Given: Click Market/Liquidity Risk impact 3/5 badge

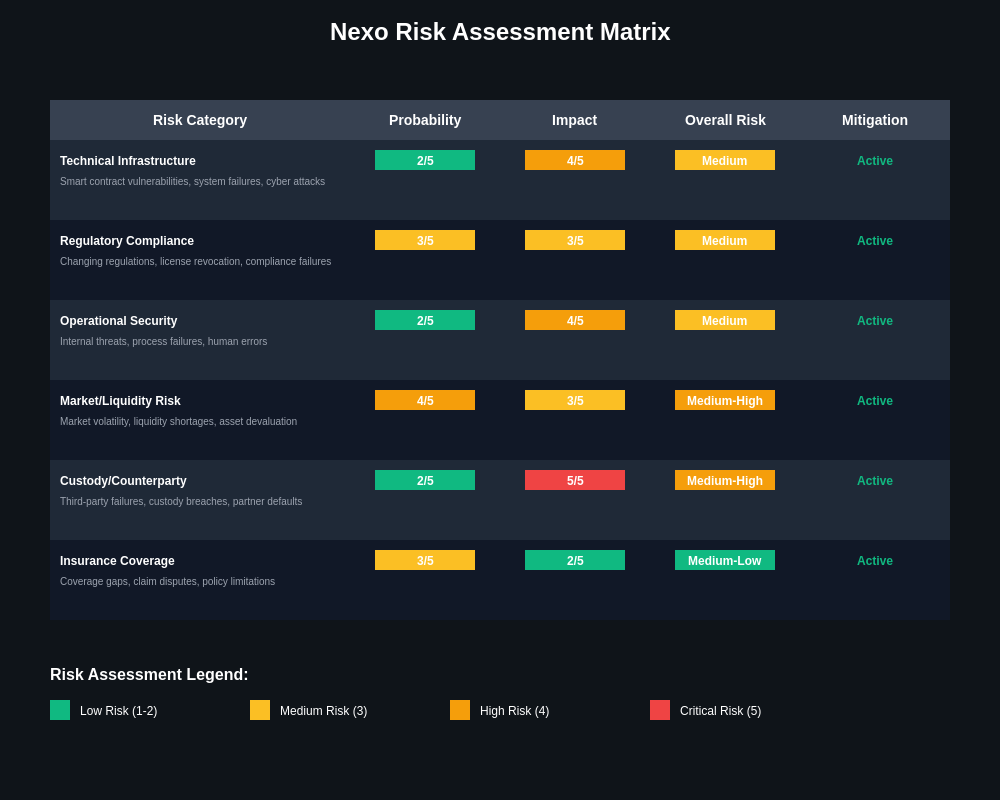Looking at the screenshot, I should [x=575, y=400].
